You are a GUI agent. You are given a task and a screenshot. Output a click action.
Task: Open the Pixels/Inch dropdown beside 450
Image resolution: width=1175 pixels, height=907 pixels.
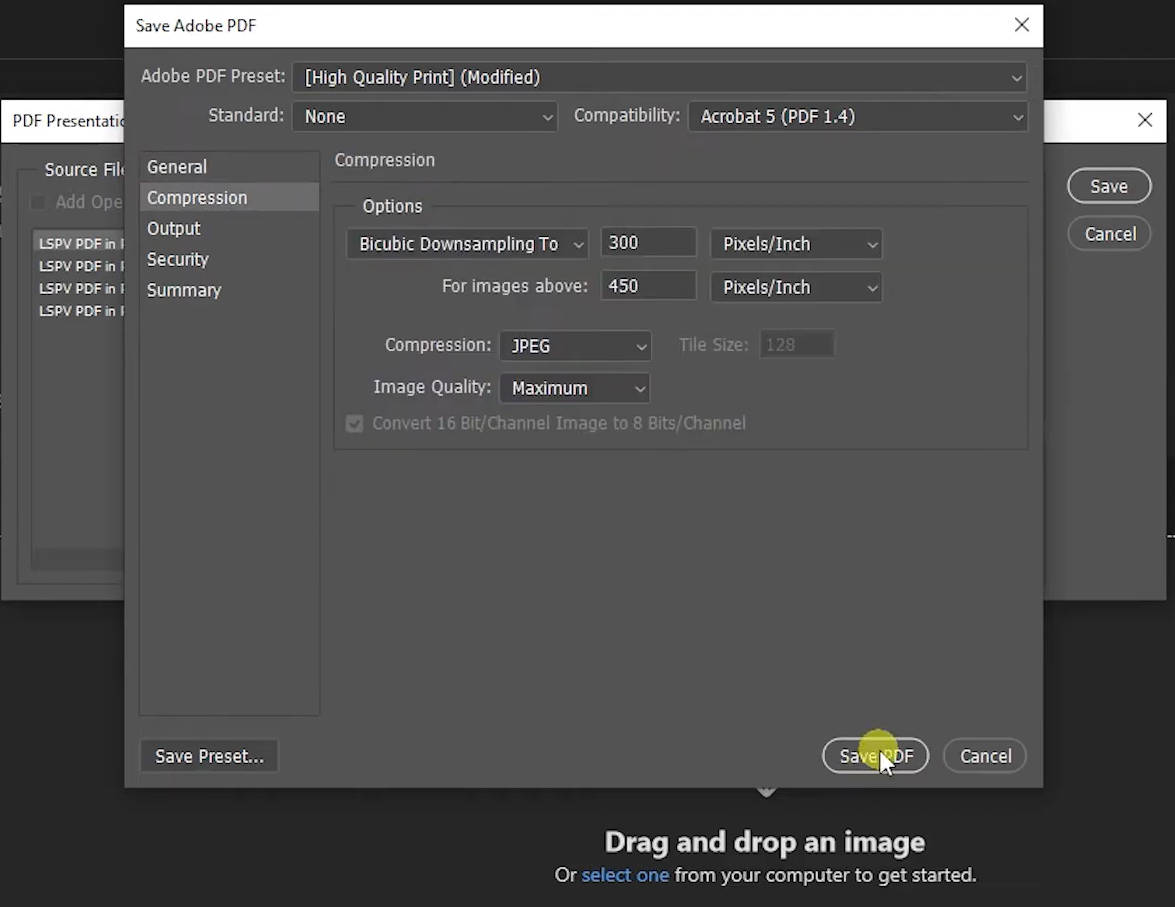click(x=797, y=288)
